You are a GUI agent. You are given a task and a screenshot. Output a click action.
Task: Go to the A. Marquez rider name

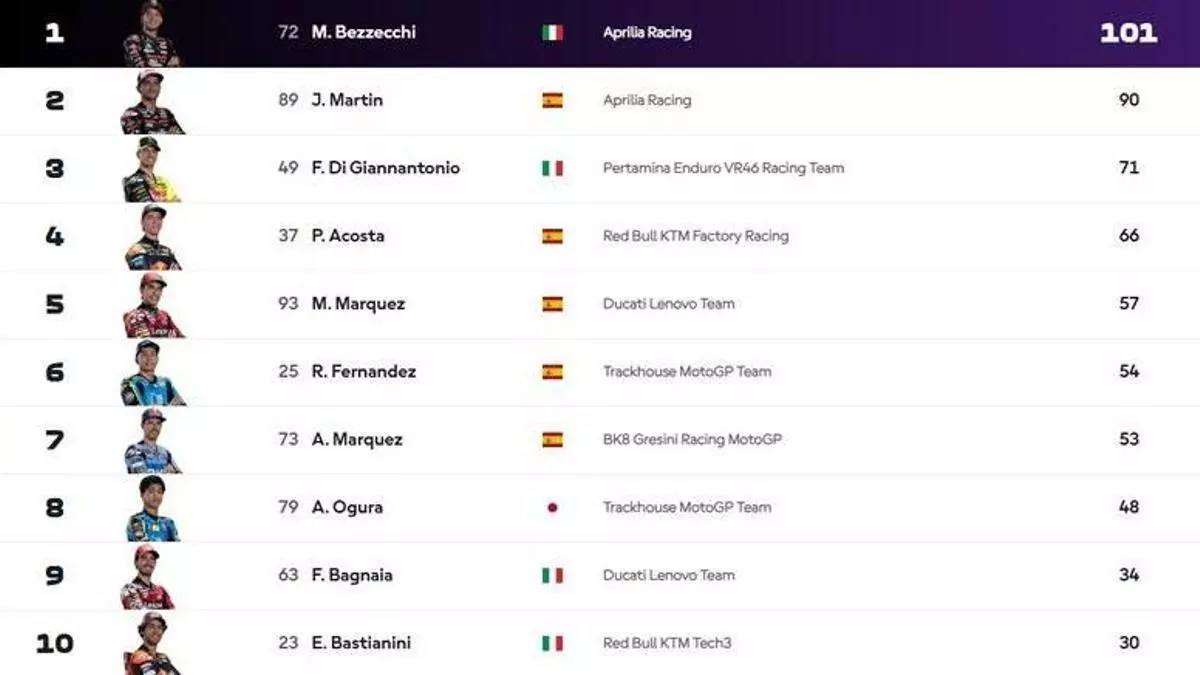coord(358,439)
